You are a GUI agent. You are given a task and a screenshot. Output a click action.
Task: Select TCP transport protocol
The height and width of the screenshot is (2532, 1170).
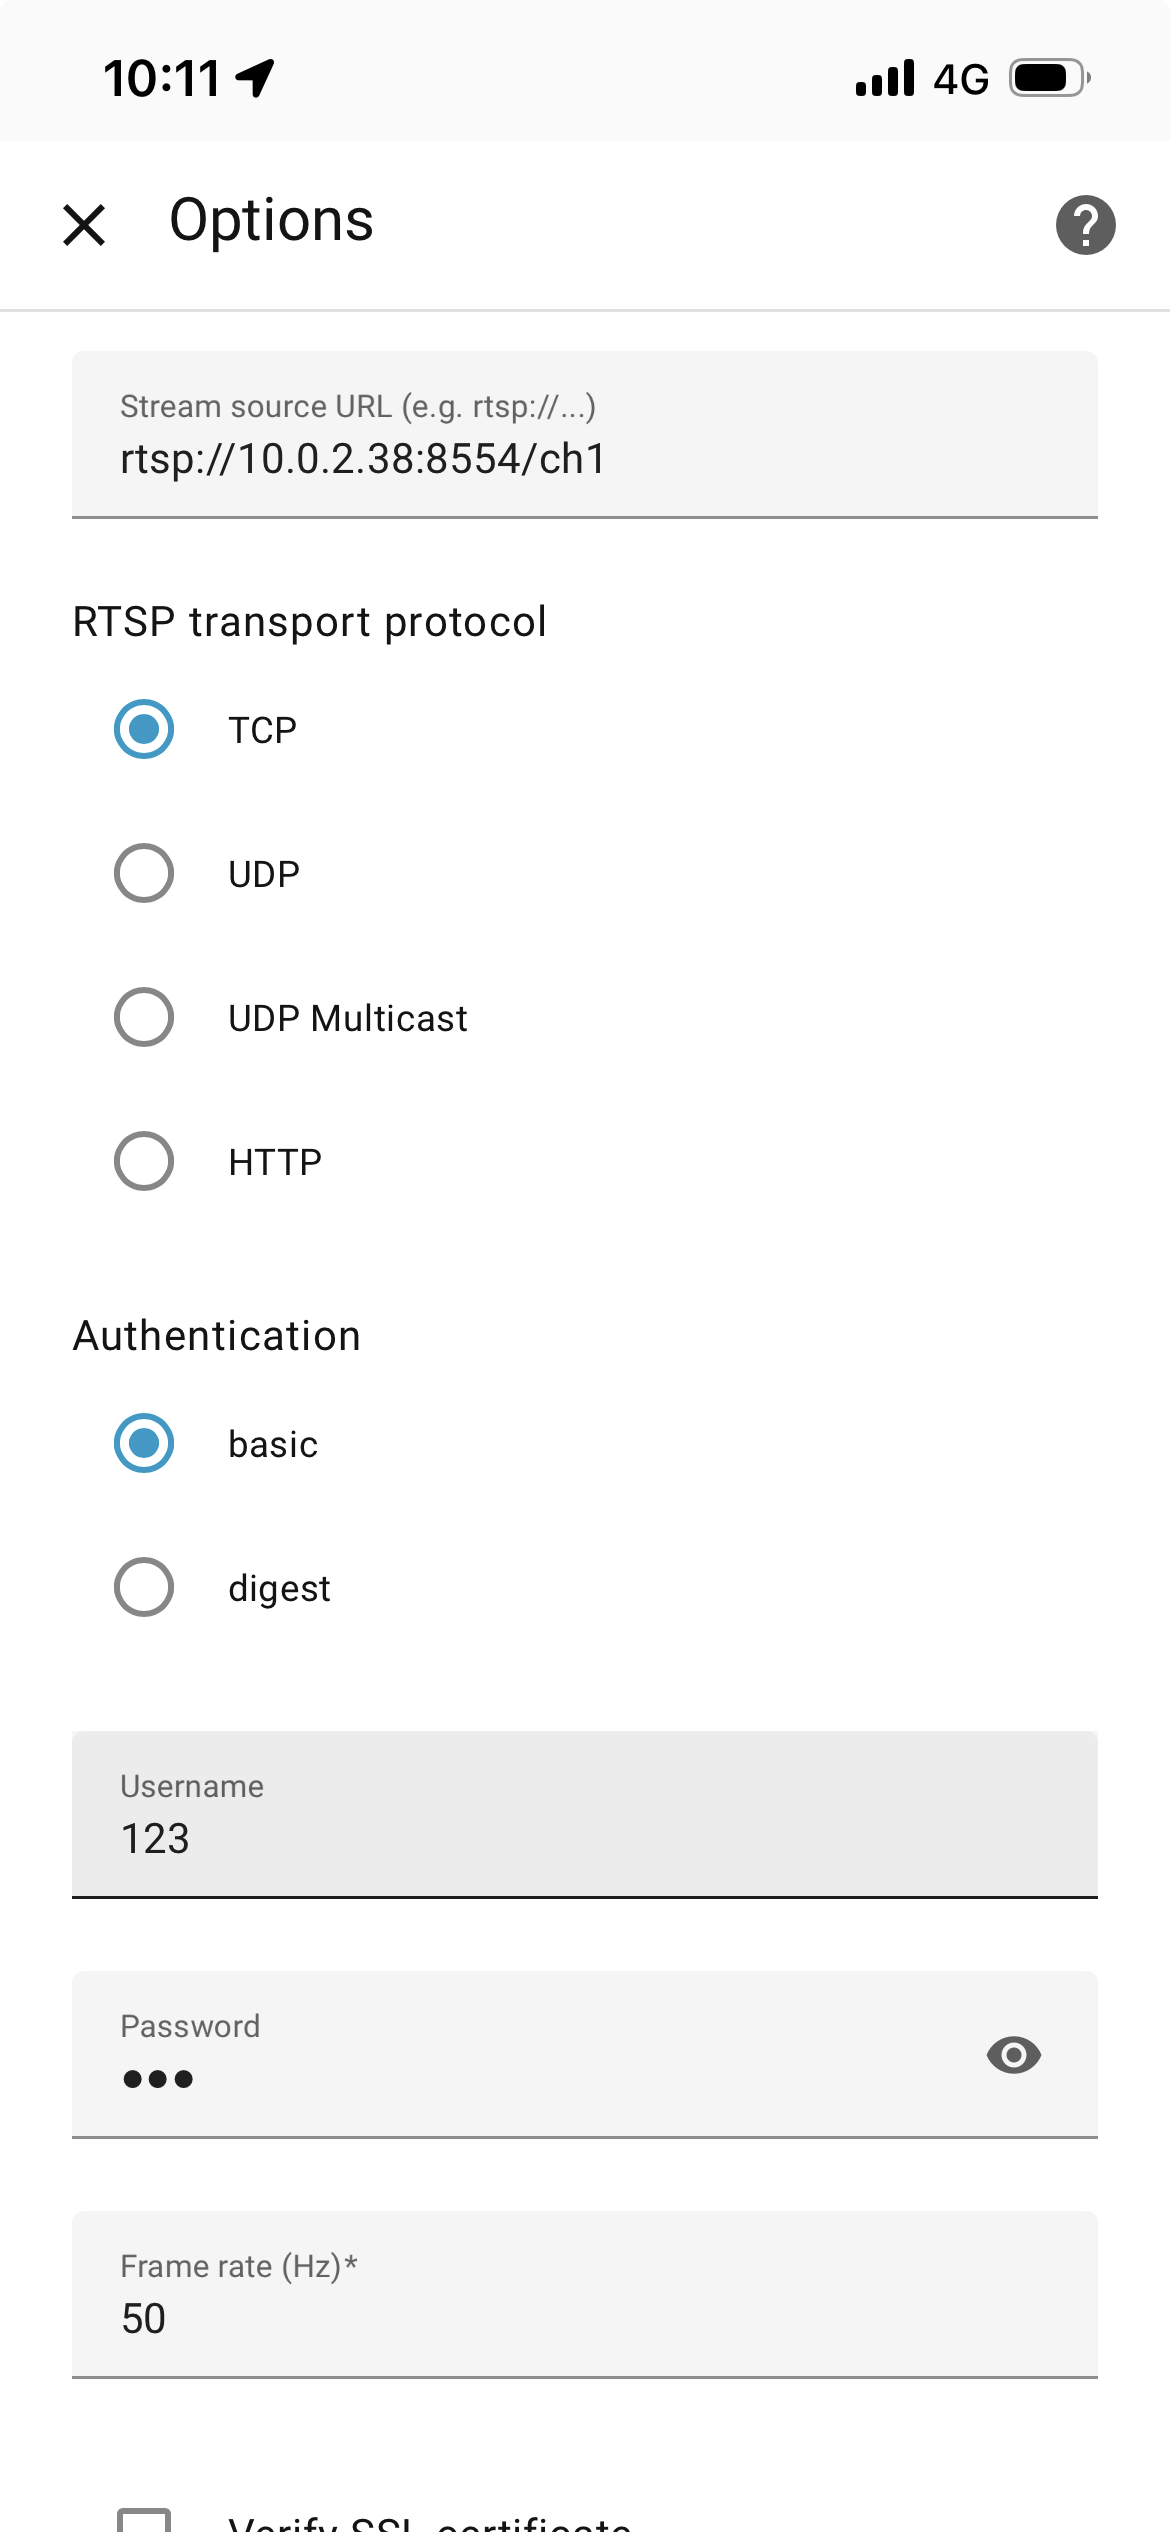(144, 729)
